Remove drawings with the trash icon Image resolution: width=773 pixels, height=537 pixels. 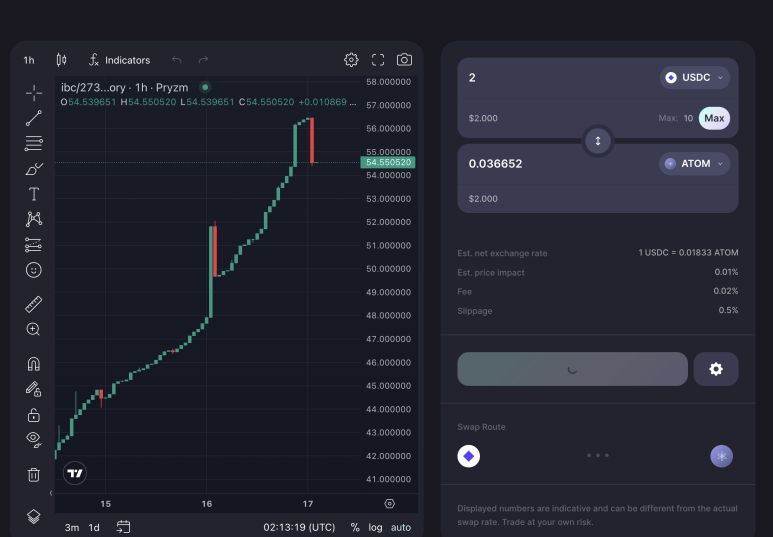pos(34,474)
